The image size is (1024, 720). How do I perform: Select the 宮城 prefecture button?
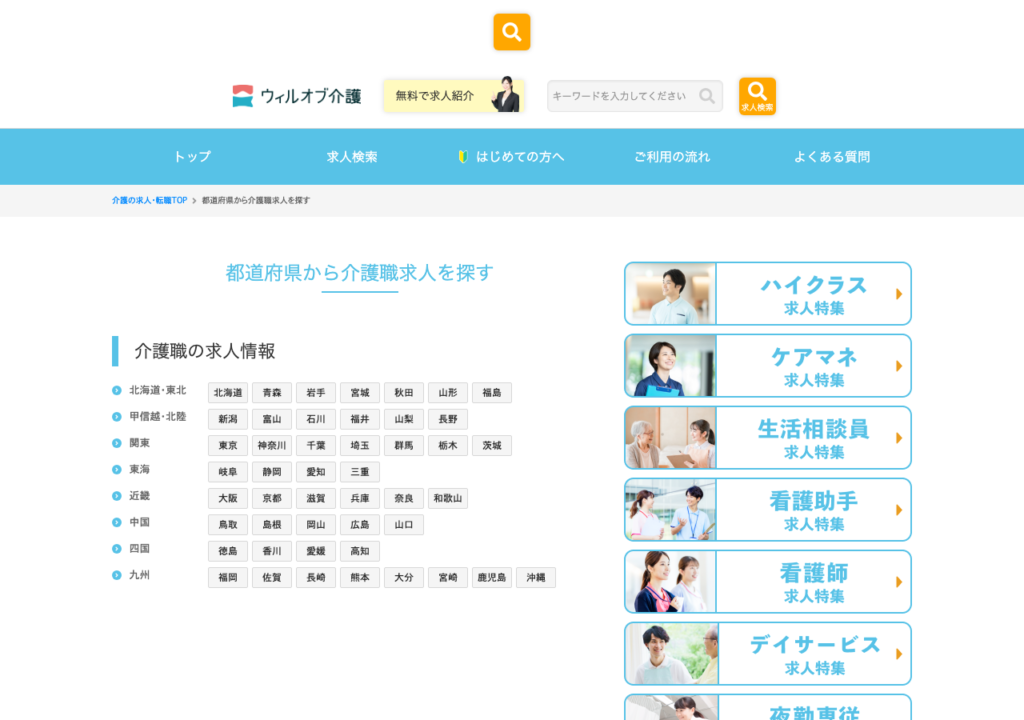pos(360,393)
